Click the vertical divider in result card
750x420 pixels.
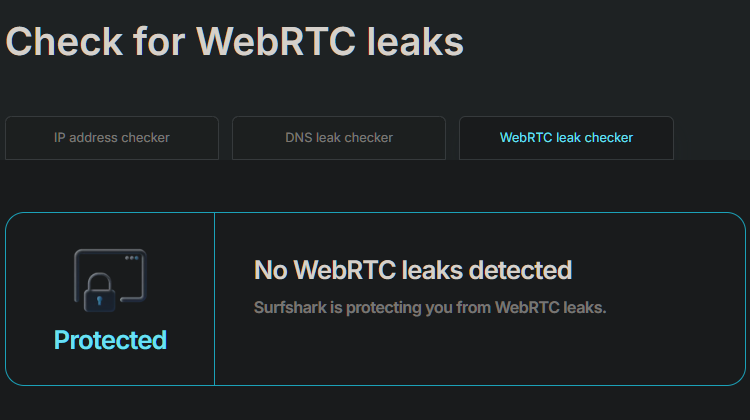click(214, 298)
